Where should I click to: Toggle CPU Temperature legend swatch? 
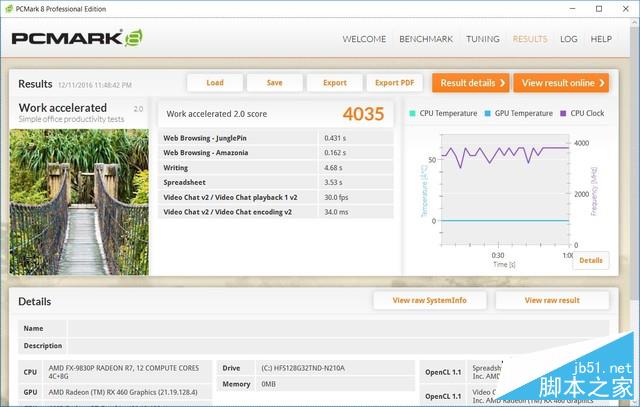coord(412,113)
